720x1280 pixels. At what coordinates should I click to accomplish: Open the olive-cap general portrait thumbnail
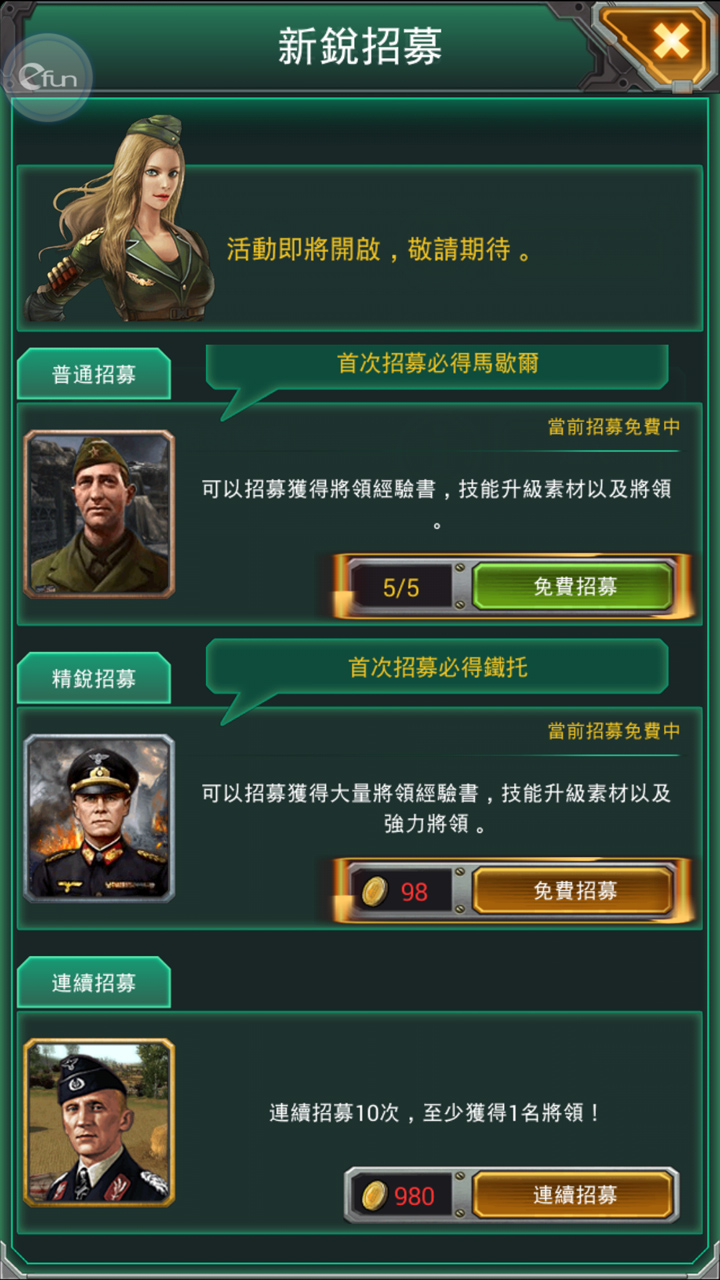(99, 514)
